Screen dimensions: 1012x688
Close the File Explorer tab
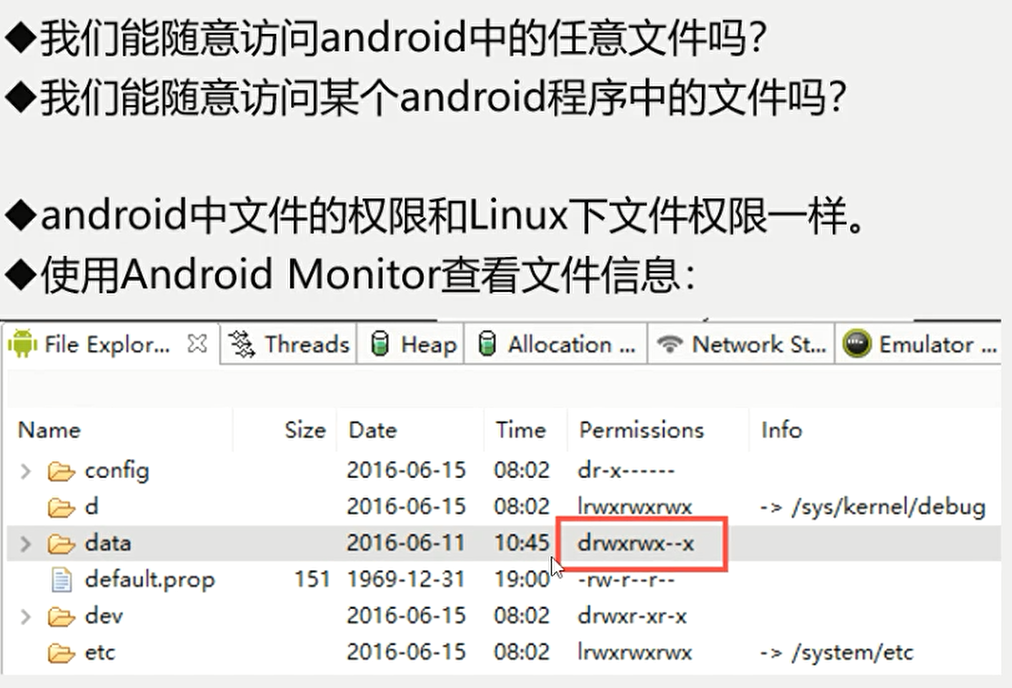[197, 343]
